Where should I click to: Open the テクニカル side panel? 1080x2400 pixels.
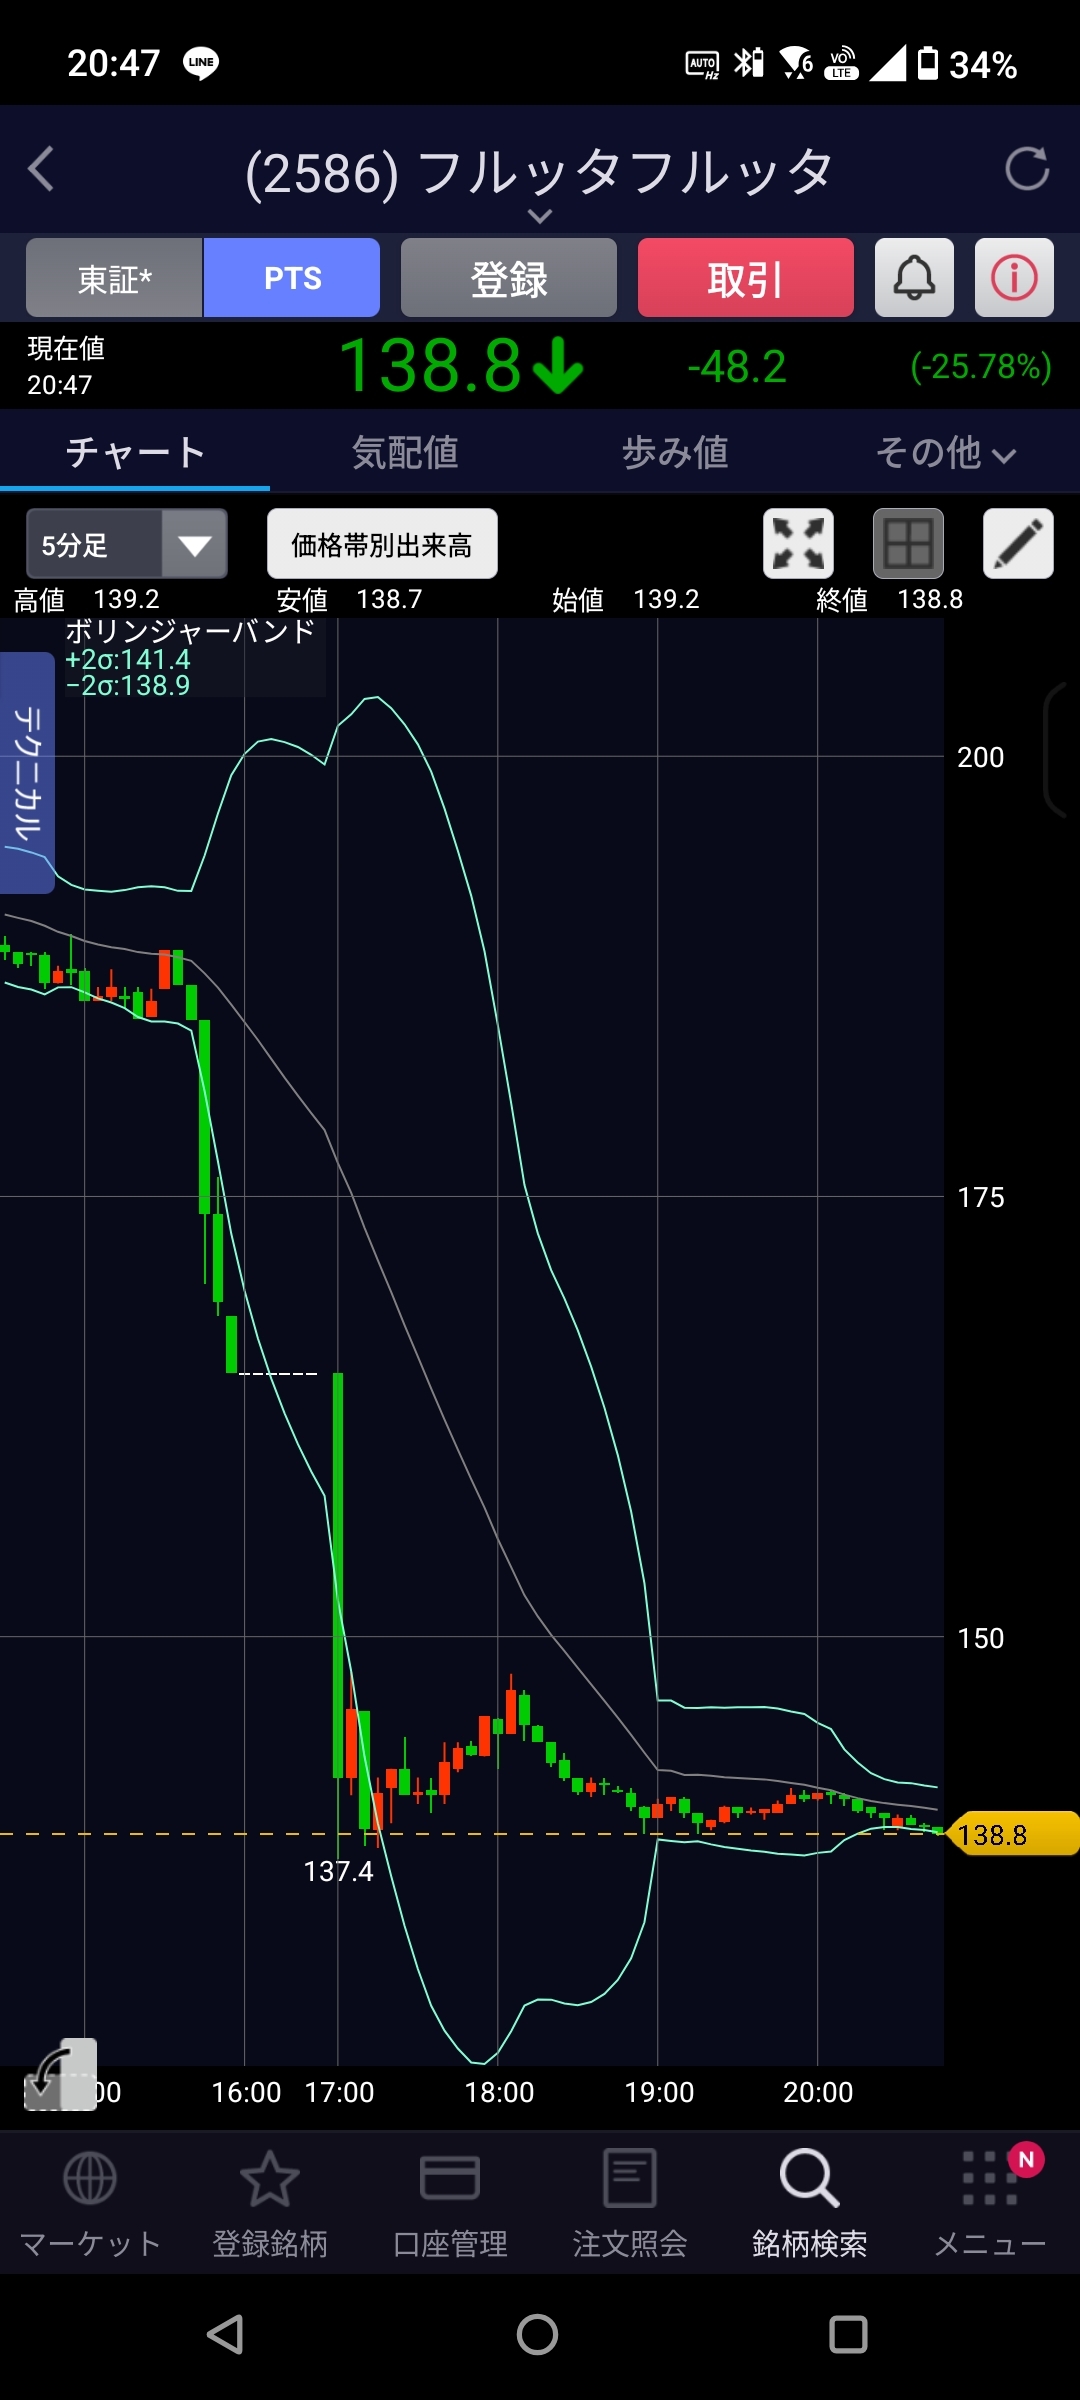(x=27, y=772)
